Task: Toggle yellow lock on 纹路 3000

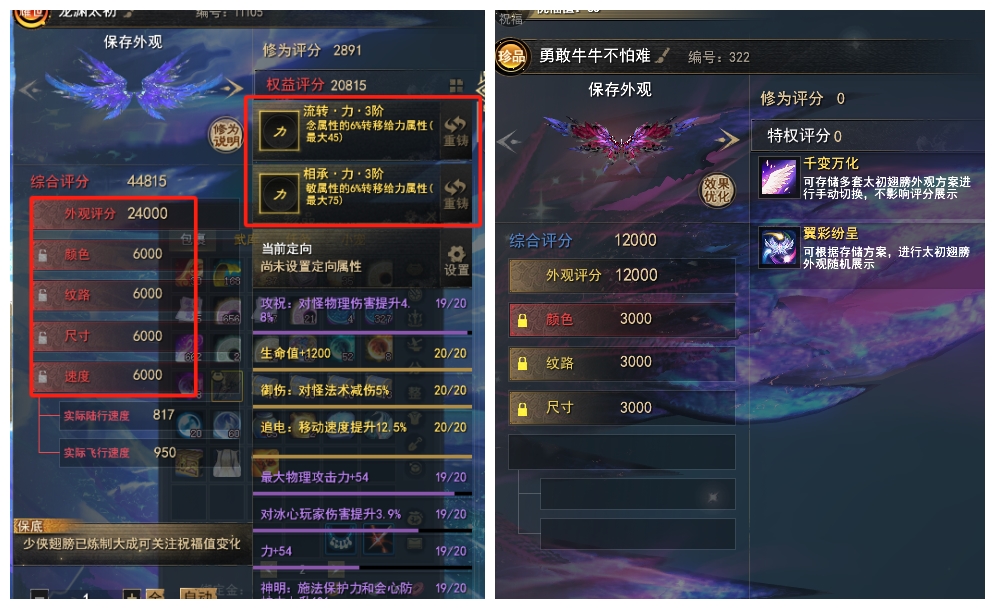Action: click(522, 363)
